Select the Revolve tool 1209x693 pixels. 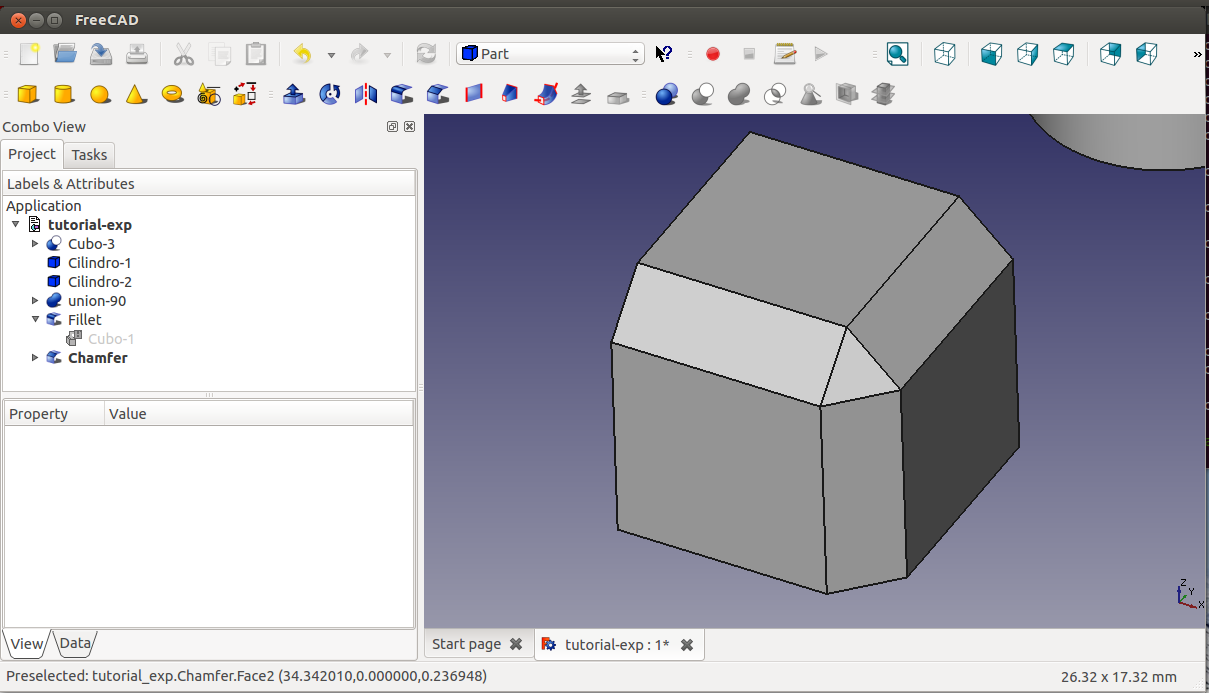pyautogui.click(x=329, y=94)
